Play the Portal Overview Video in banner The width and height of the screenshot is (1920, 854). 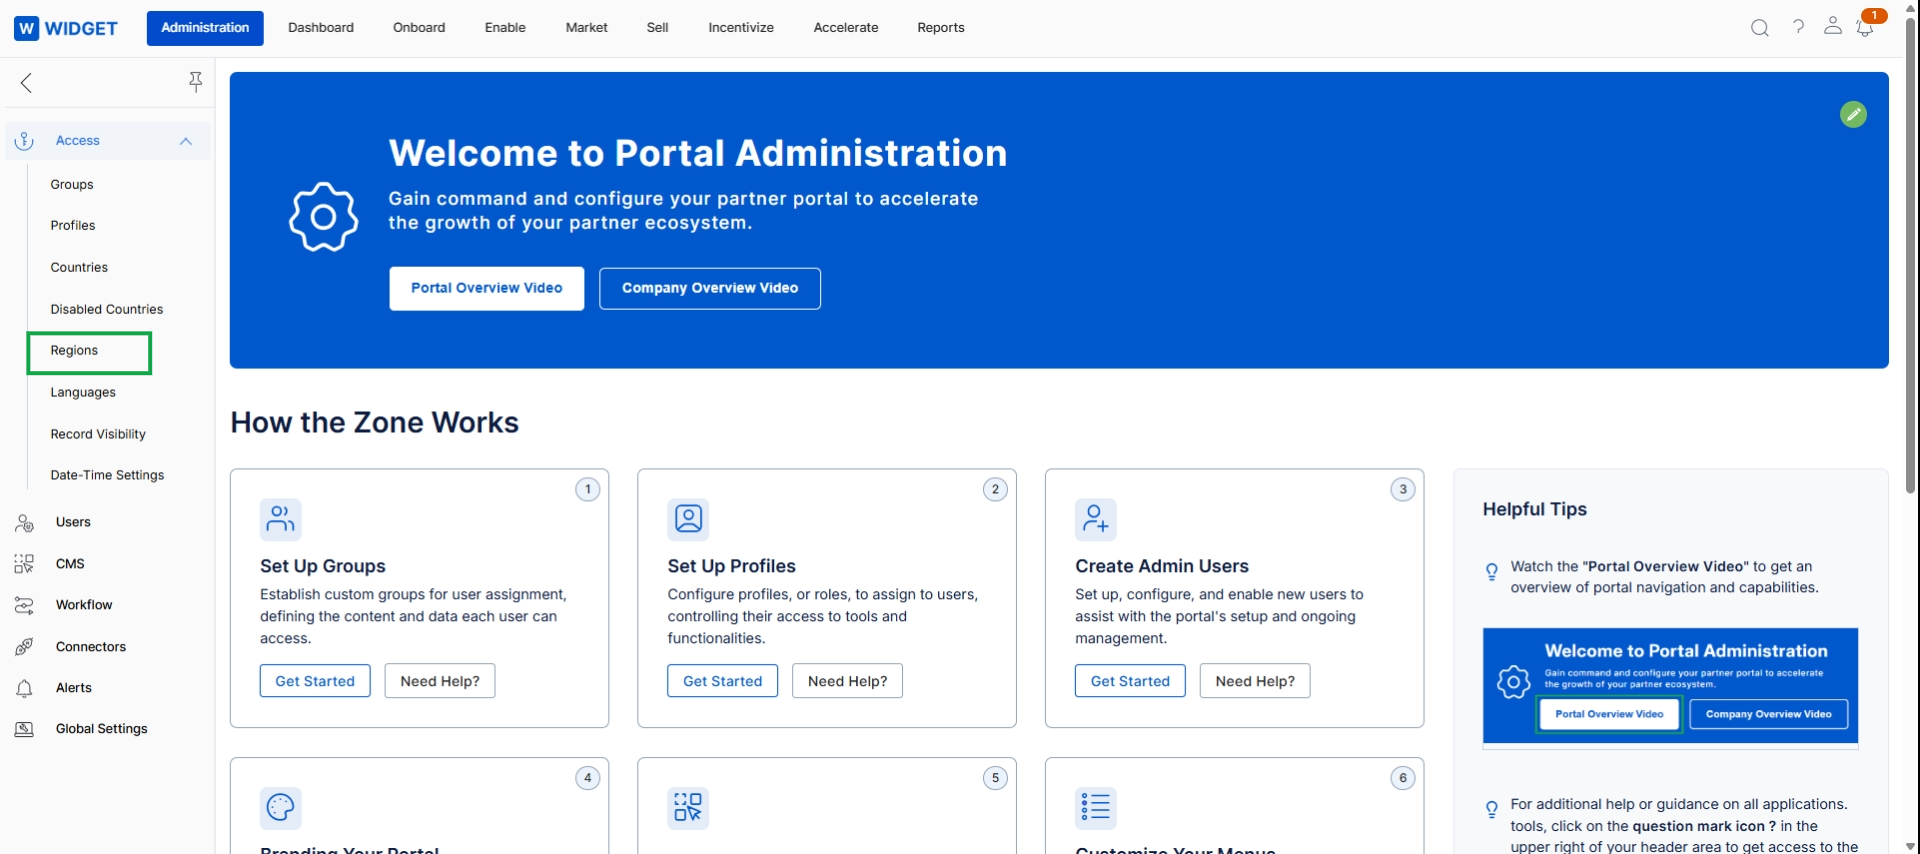pos(487,288)
